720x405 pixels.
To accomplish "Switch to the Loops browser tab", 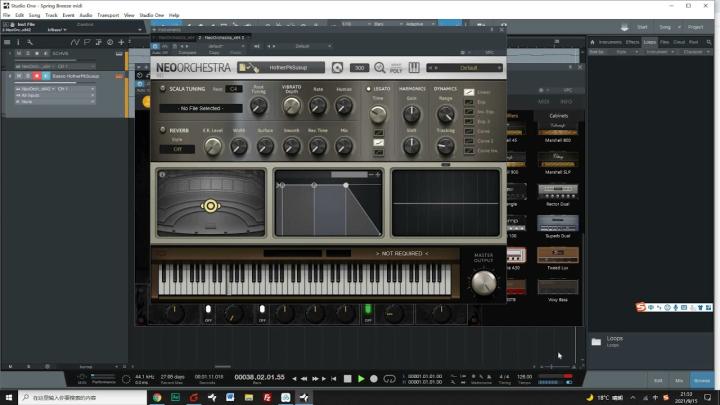I will (x=649, y=42).
